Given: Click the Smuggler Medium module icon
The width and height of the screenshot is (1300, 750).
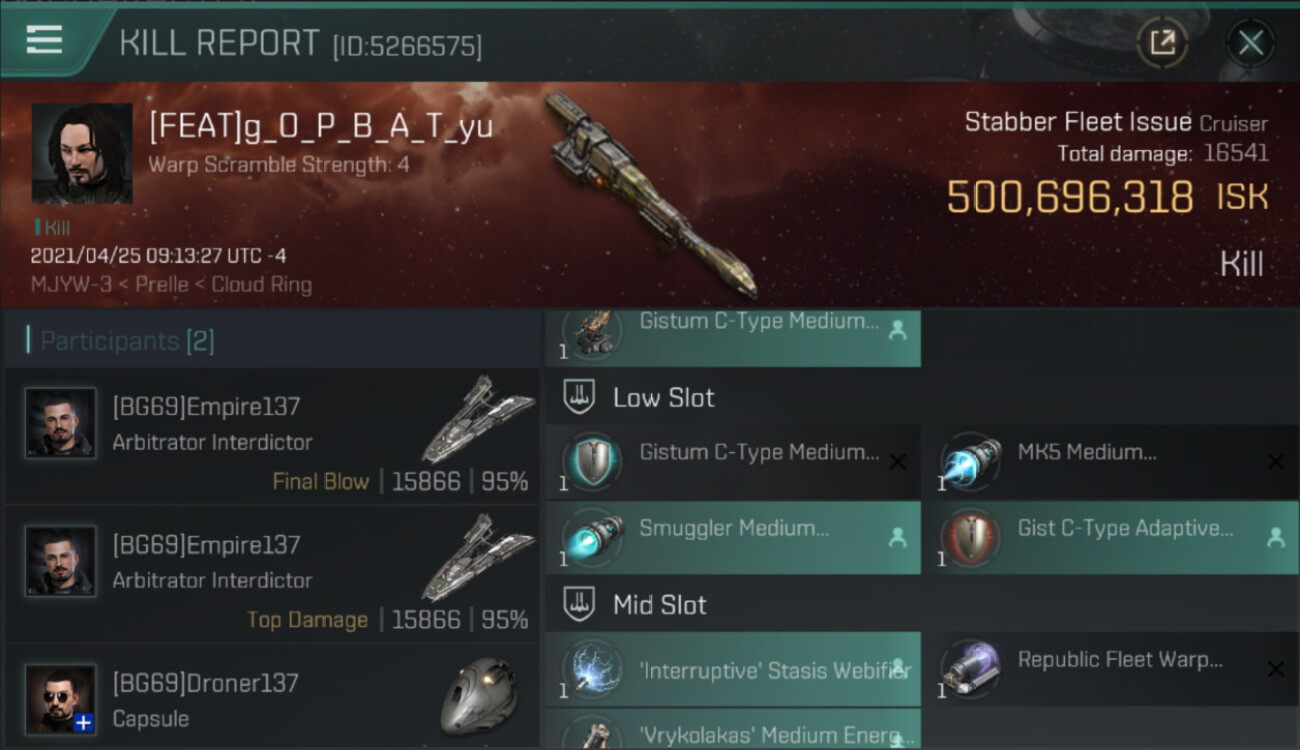Looking at the screenshot, I should coord(592,538).
